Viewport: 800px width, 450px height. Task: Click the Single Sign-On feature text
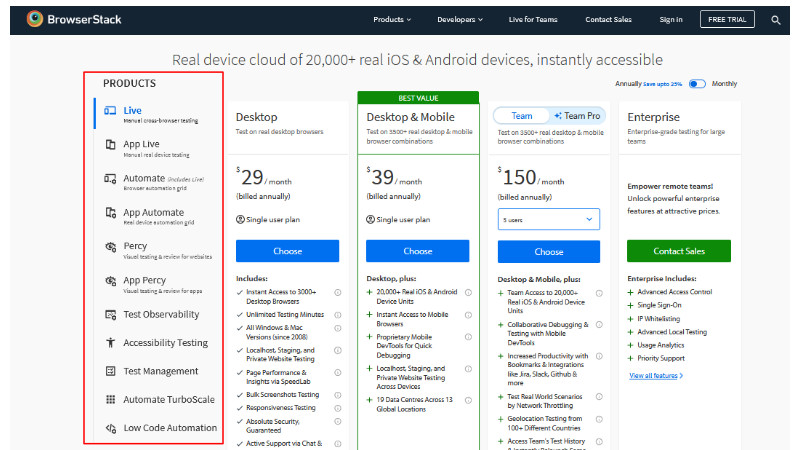click(659, 305)
